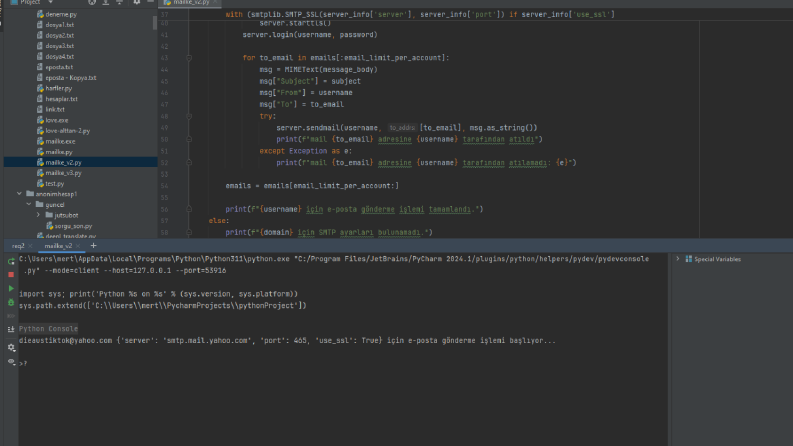Select highlighted mailke_v2.py tree row
793x446 pixels.
coord(80,162)
